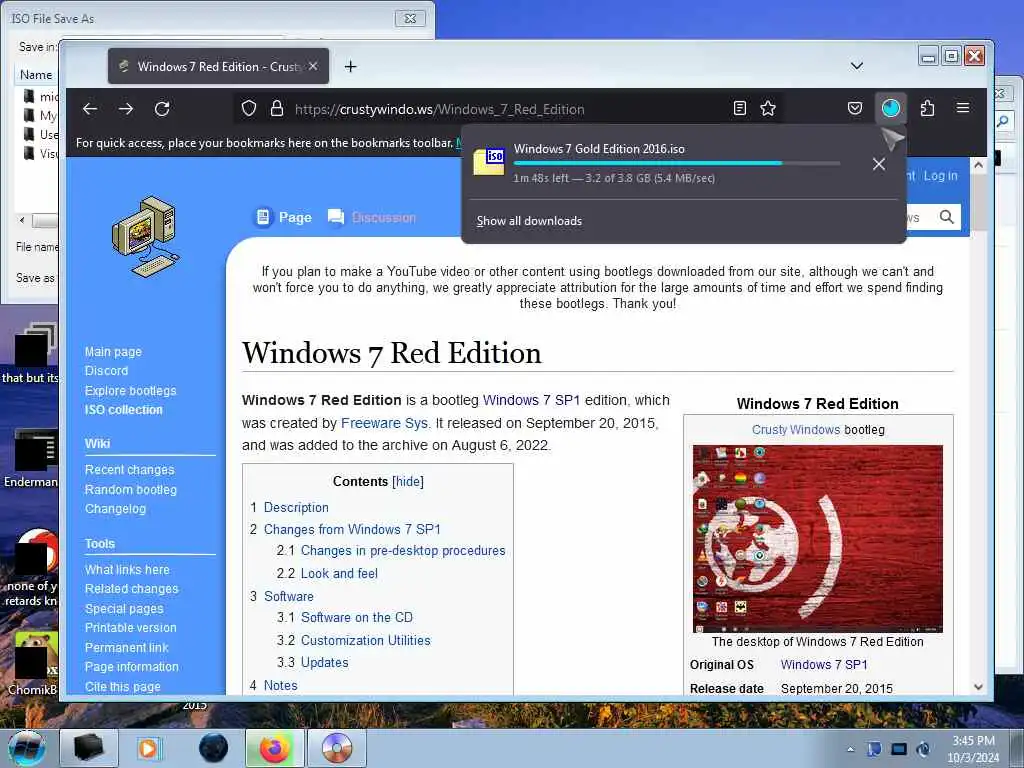1024x768 pixels.
Task: Click Permanent link in Tools
Action: [x=127, y=647]
